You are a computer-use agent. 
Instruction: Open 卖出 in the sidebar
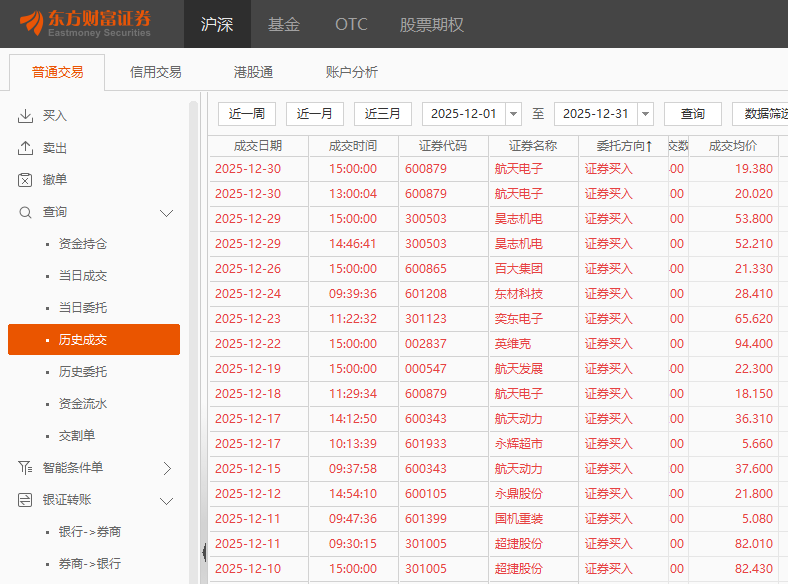[55, 148]
